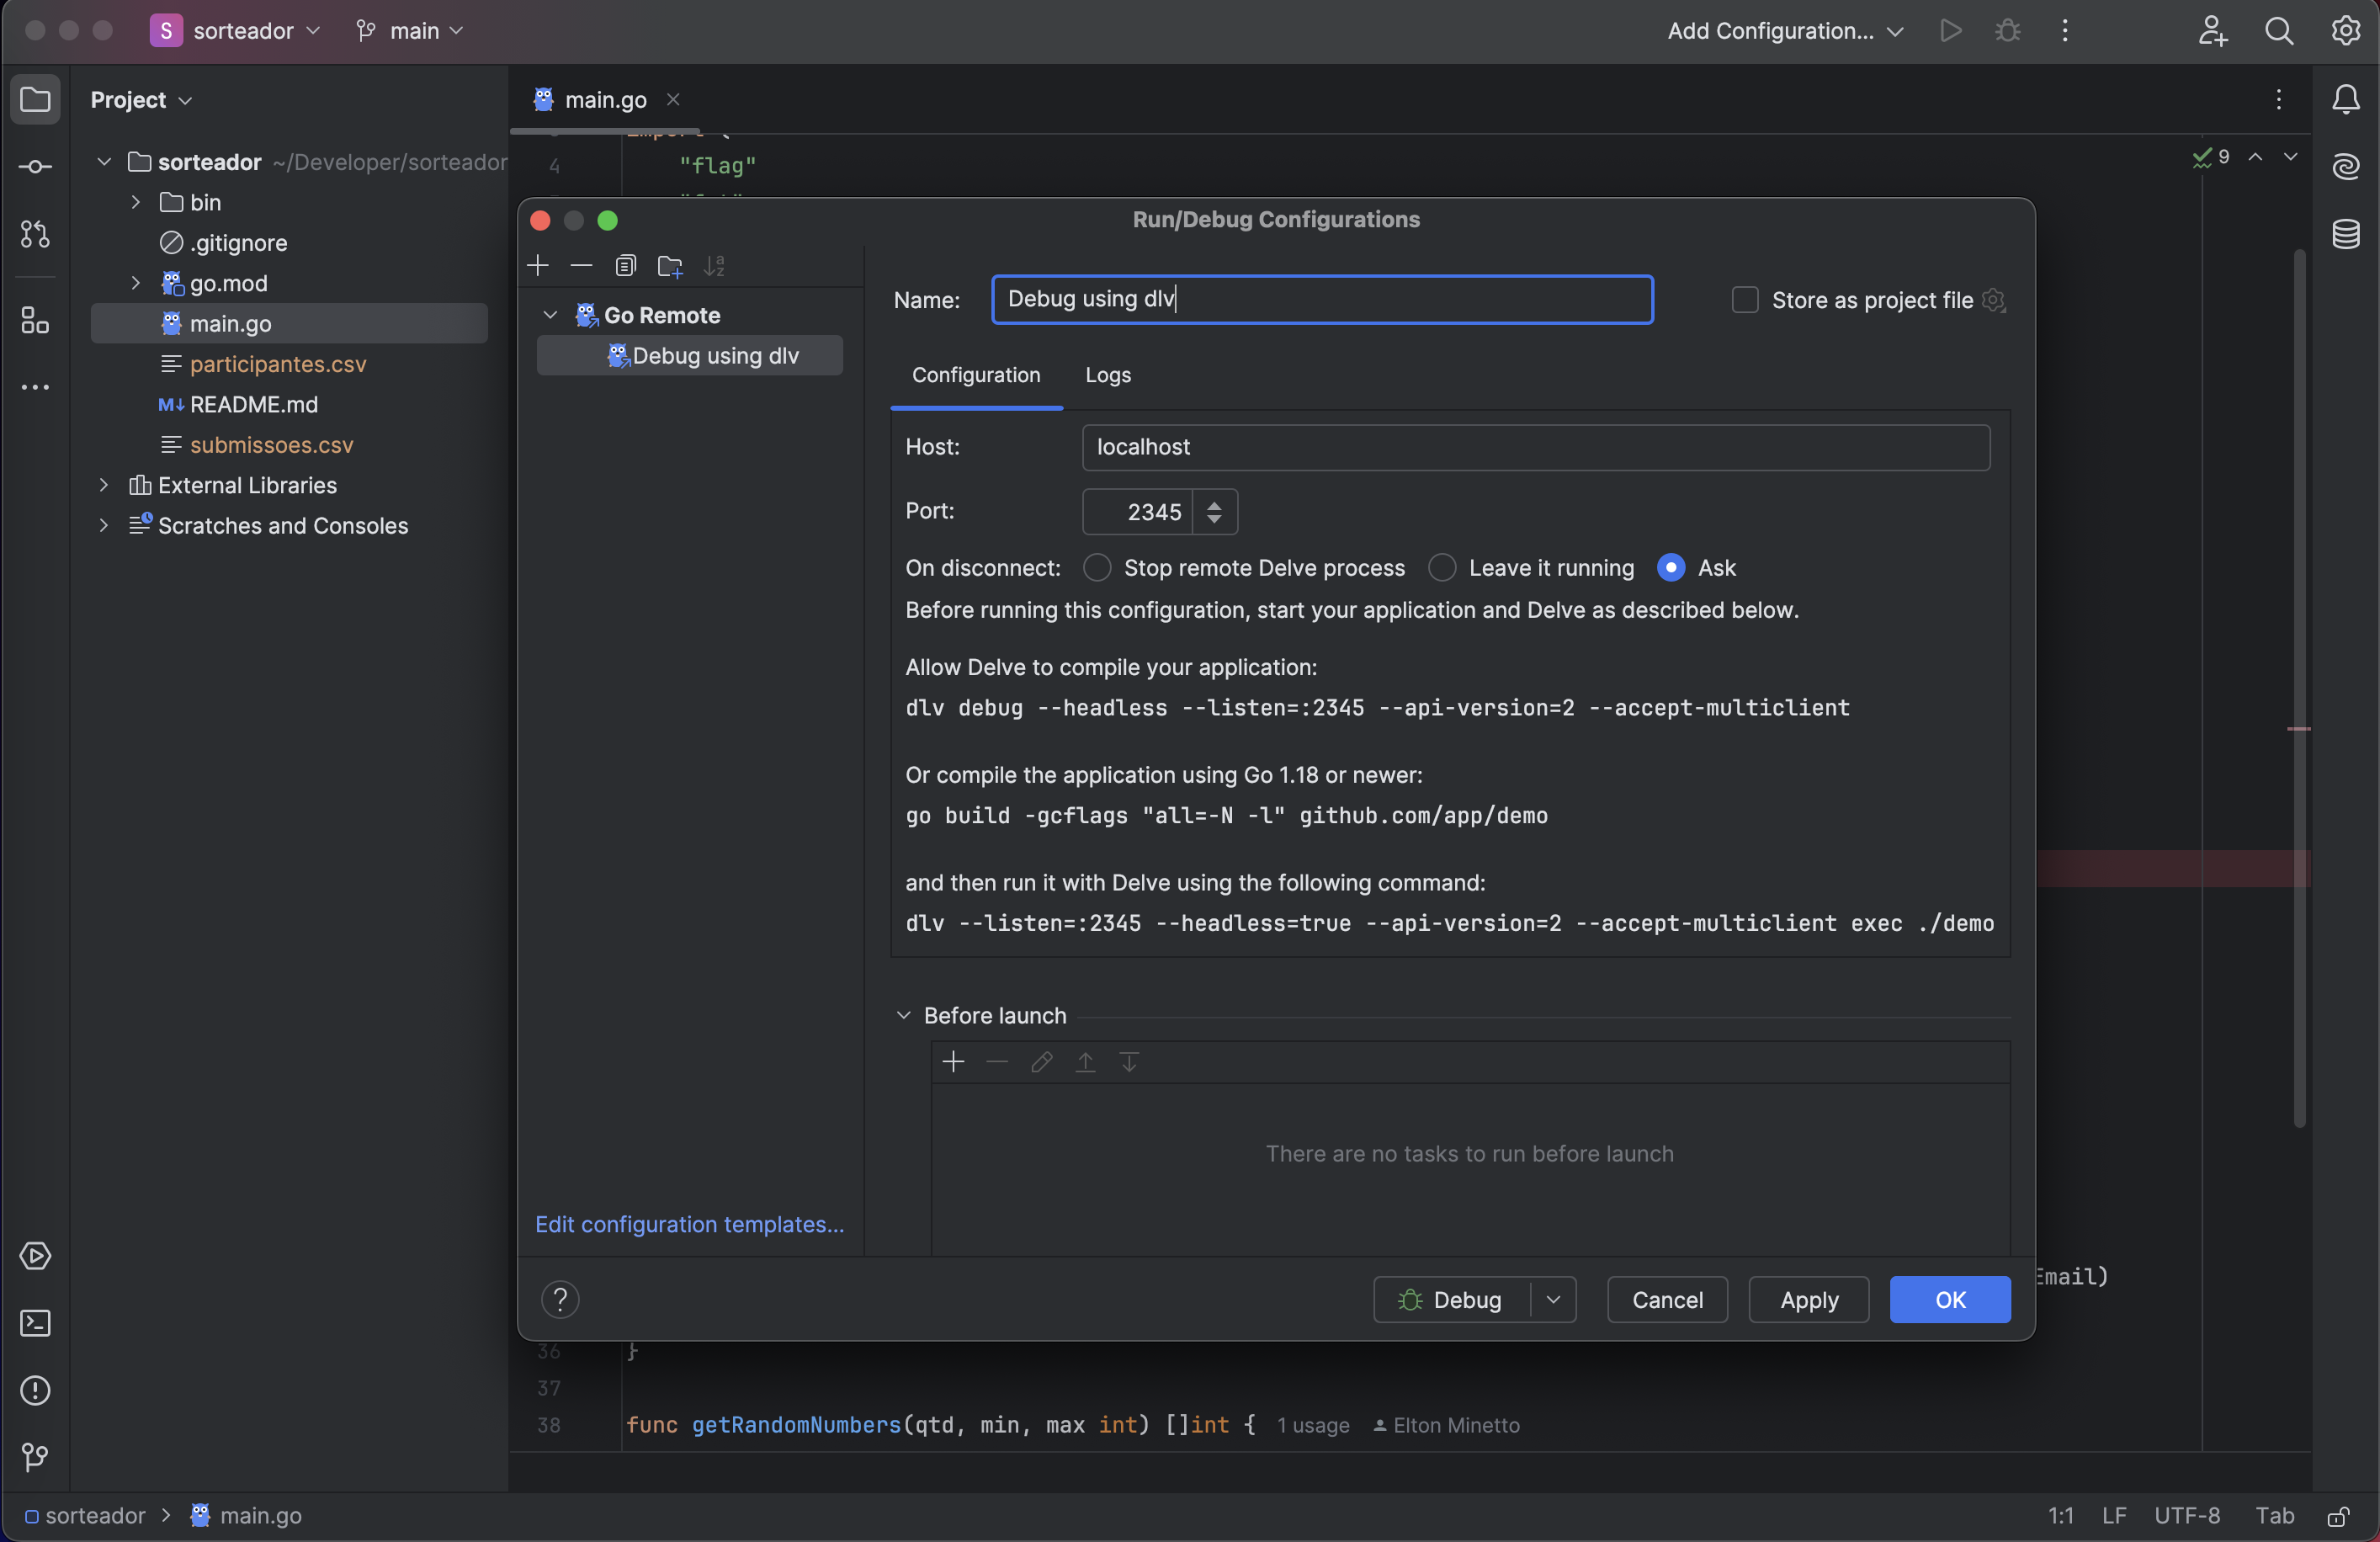Click the Search Everywhere magnifier

[x=2279, y=30]
